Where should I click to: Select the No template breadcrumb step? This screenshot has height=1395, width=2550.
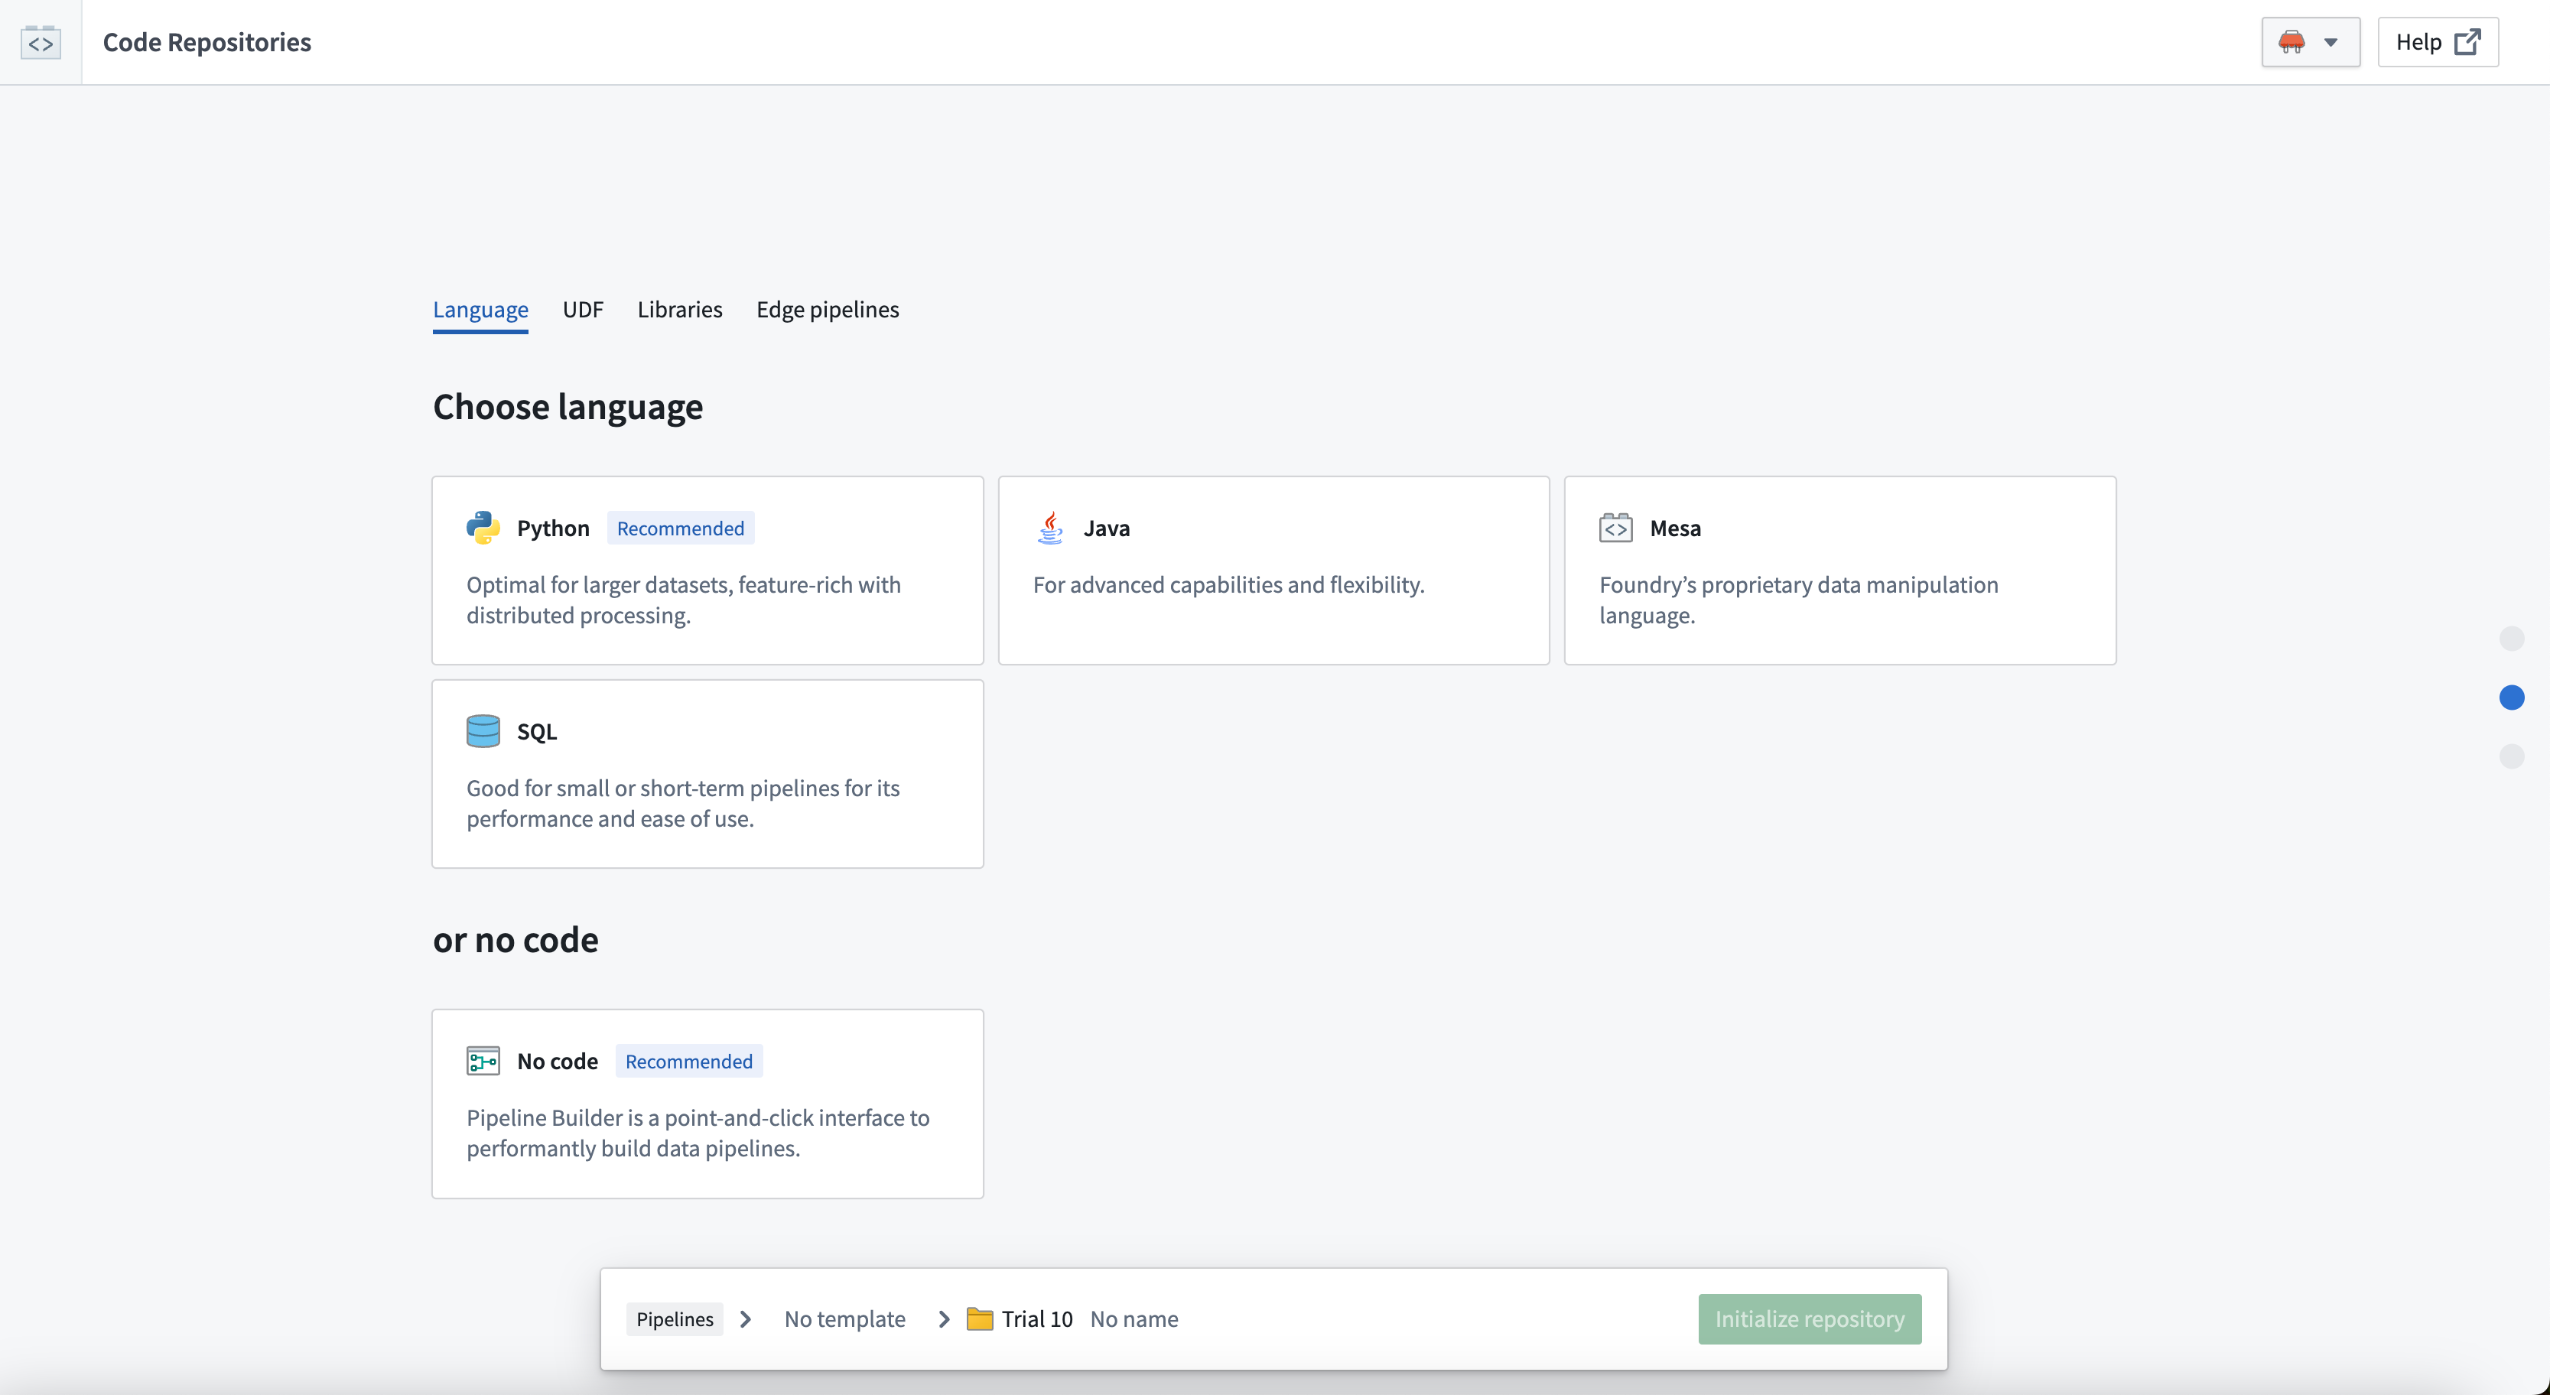(844, 1319)
